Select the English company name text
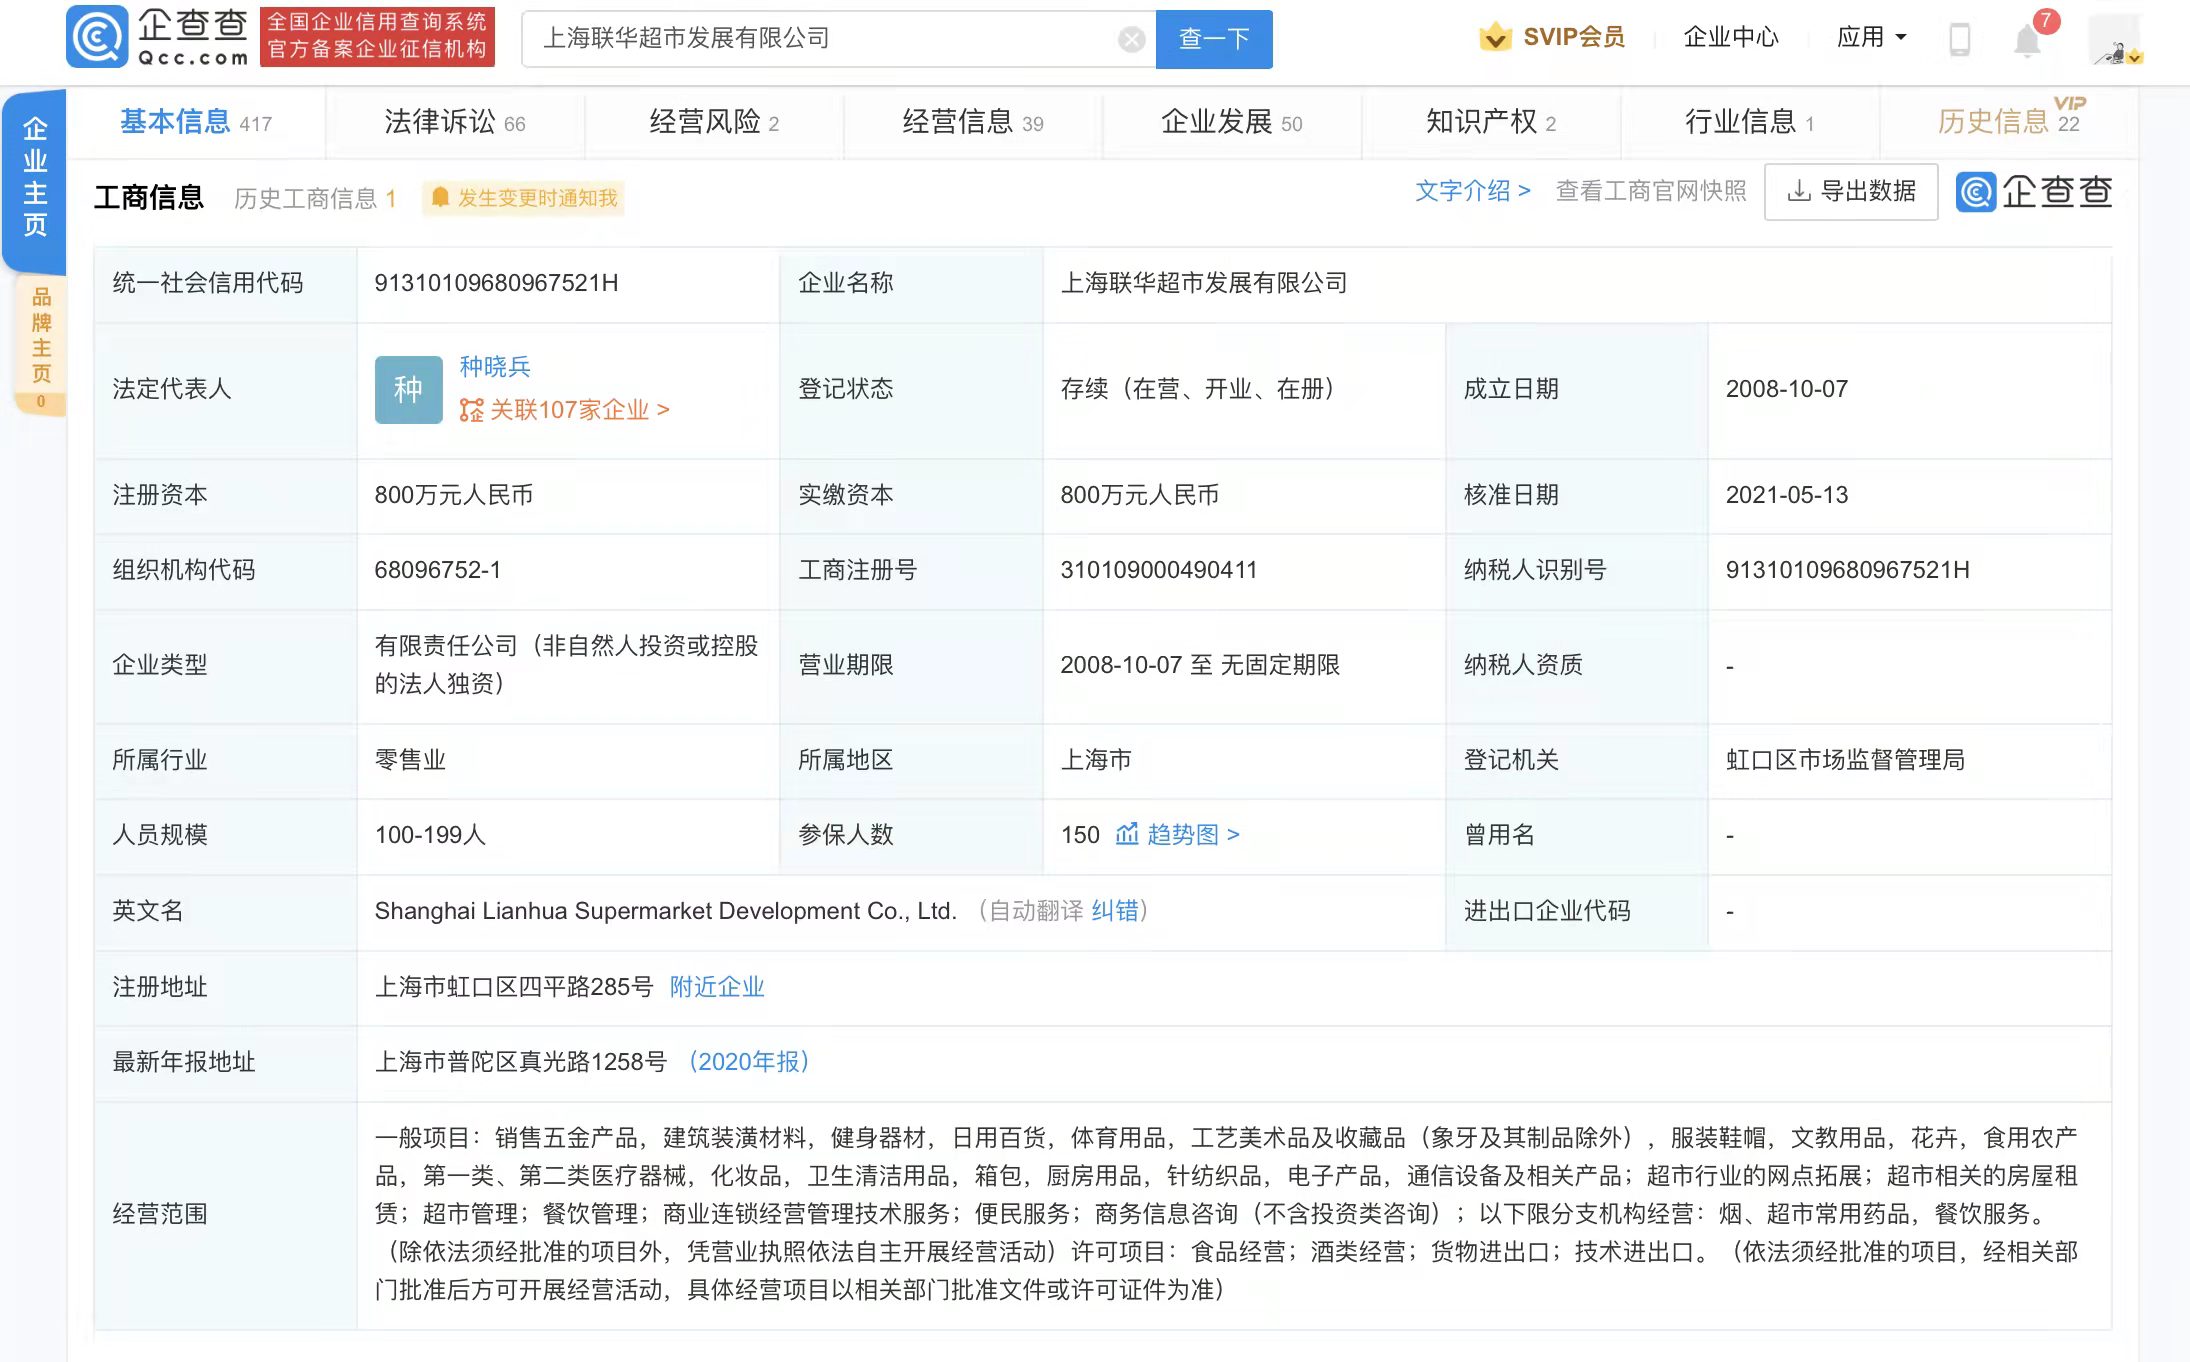This screenshot has width=2190, height=1362. pyautogui.click(x=666, y=911)
